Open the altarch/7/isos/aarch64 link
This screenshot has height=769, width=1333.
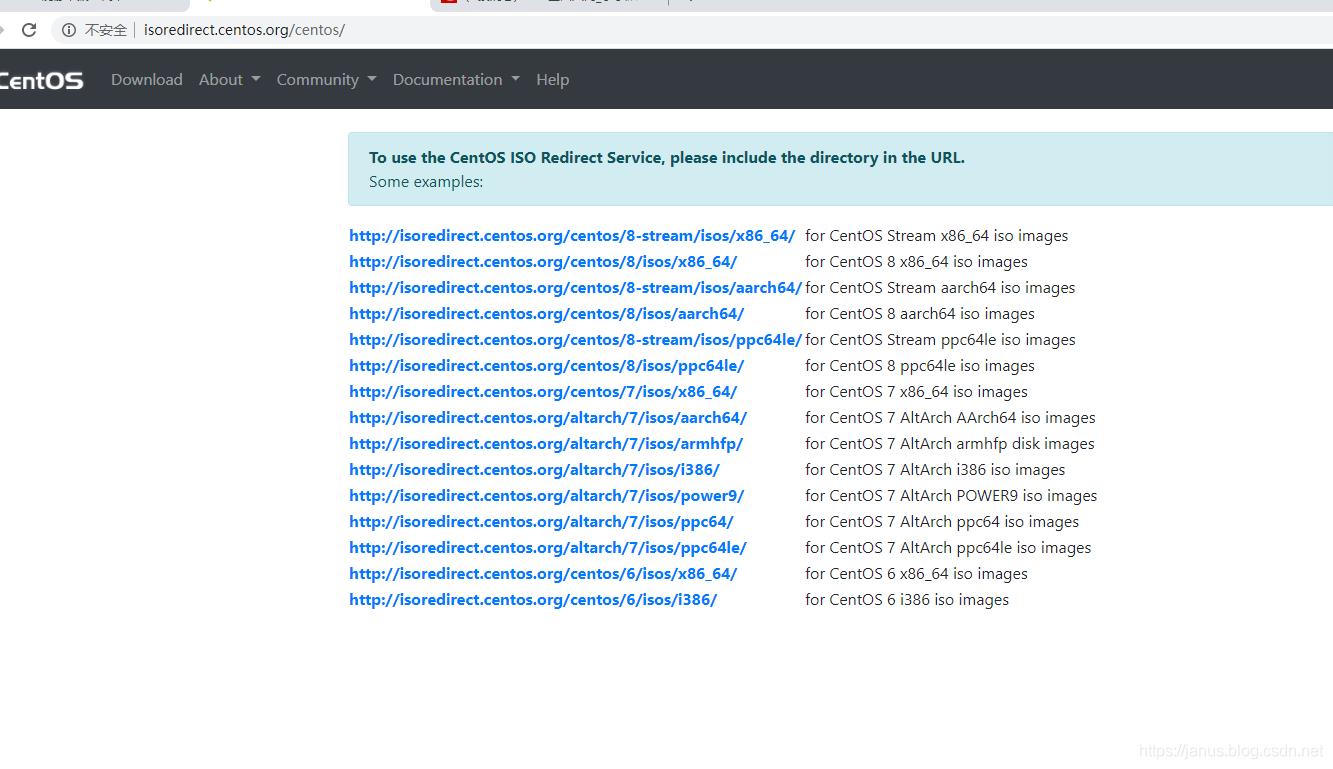[548, 418]
